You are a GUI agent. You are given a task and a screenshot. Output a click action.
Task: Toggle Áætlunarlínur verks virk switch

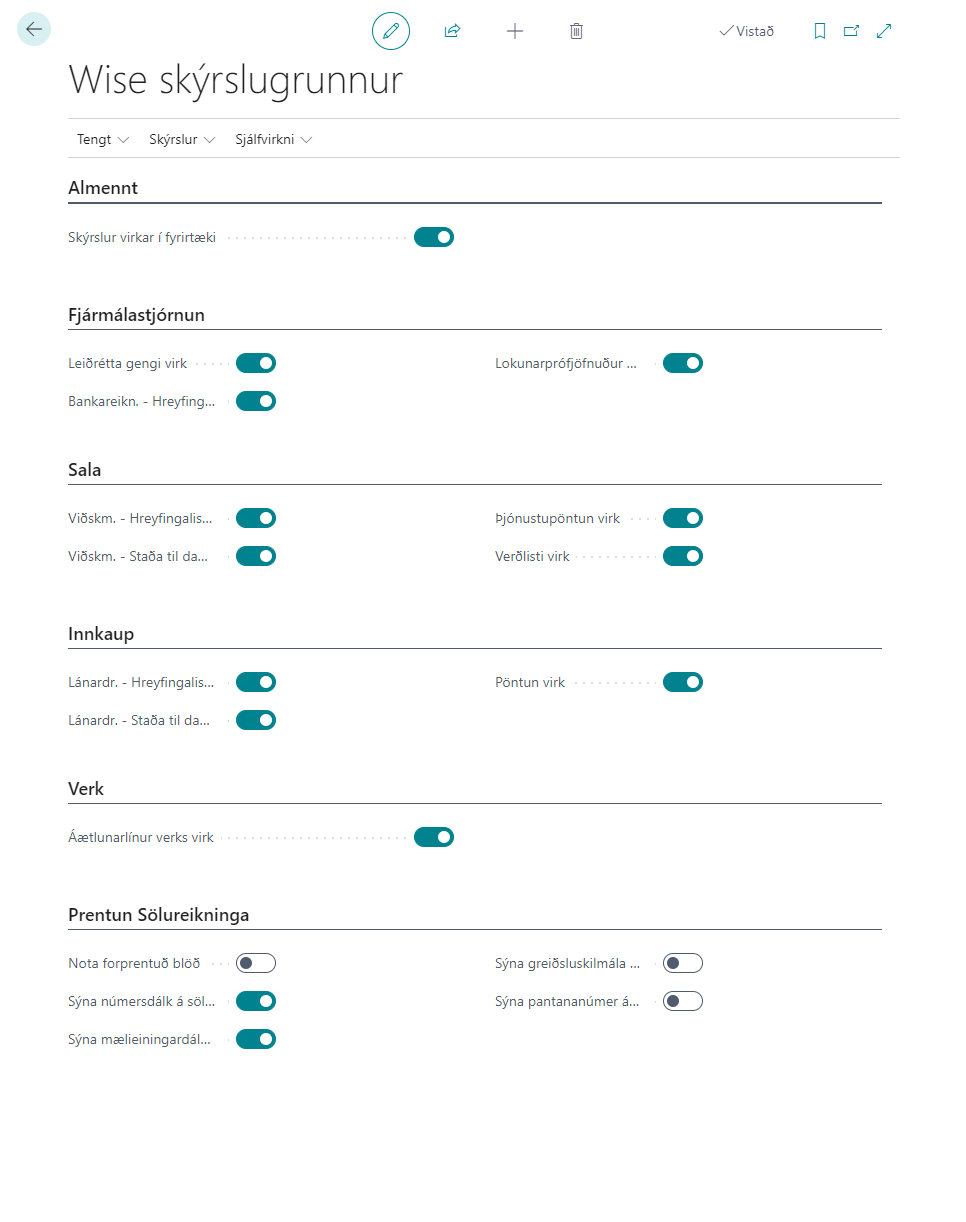[434, 837]
